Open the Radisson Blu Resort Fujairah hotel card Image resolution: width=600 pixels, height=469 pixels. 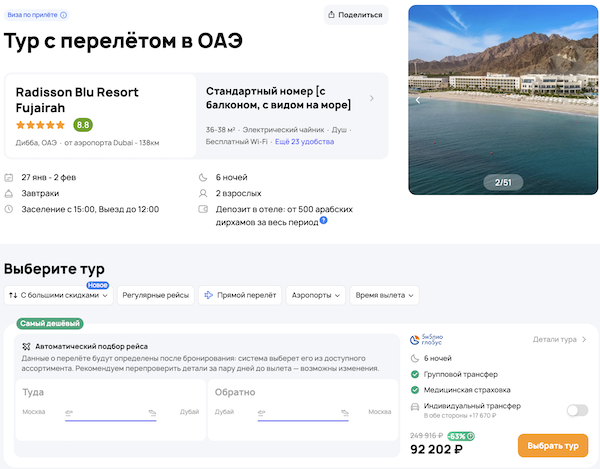click(x=100, y=116)
